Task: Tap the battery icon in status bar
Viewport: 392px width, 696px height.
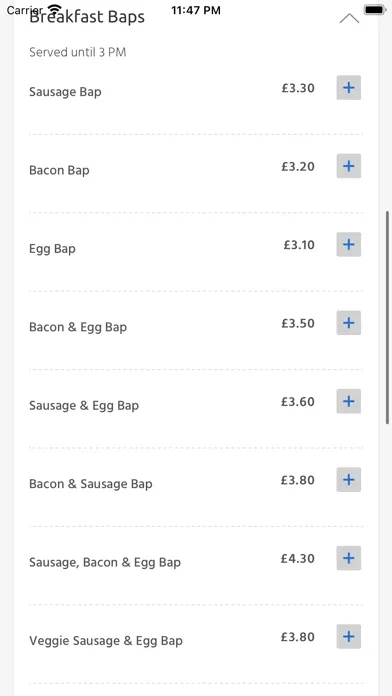Action: point(375,10)
